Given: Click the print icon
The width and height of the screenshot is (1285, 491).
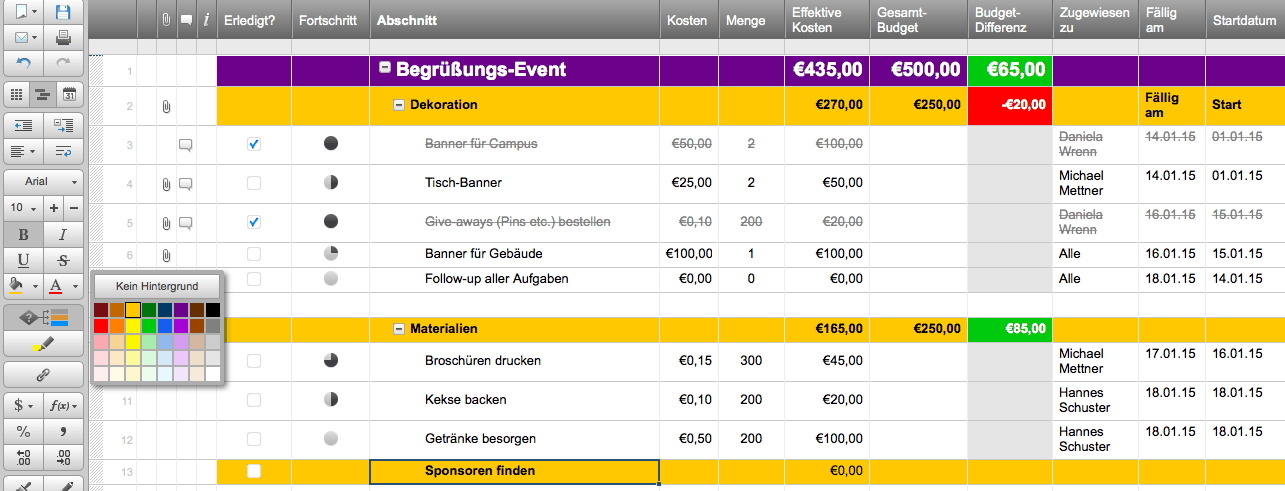Looking at the screenshot, I should [63, 38].
